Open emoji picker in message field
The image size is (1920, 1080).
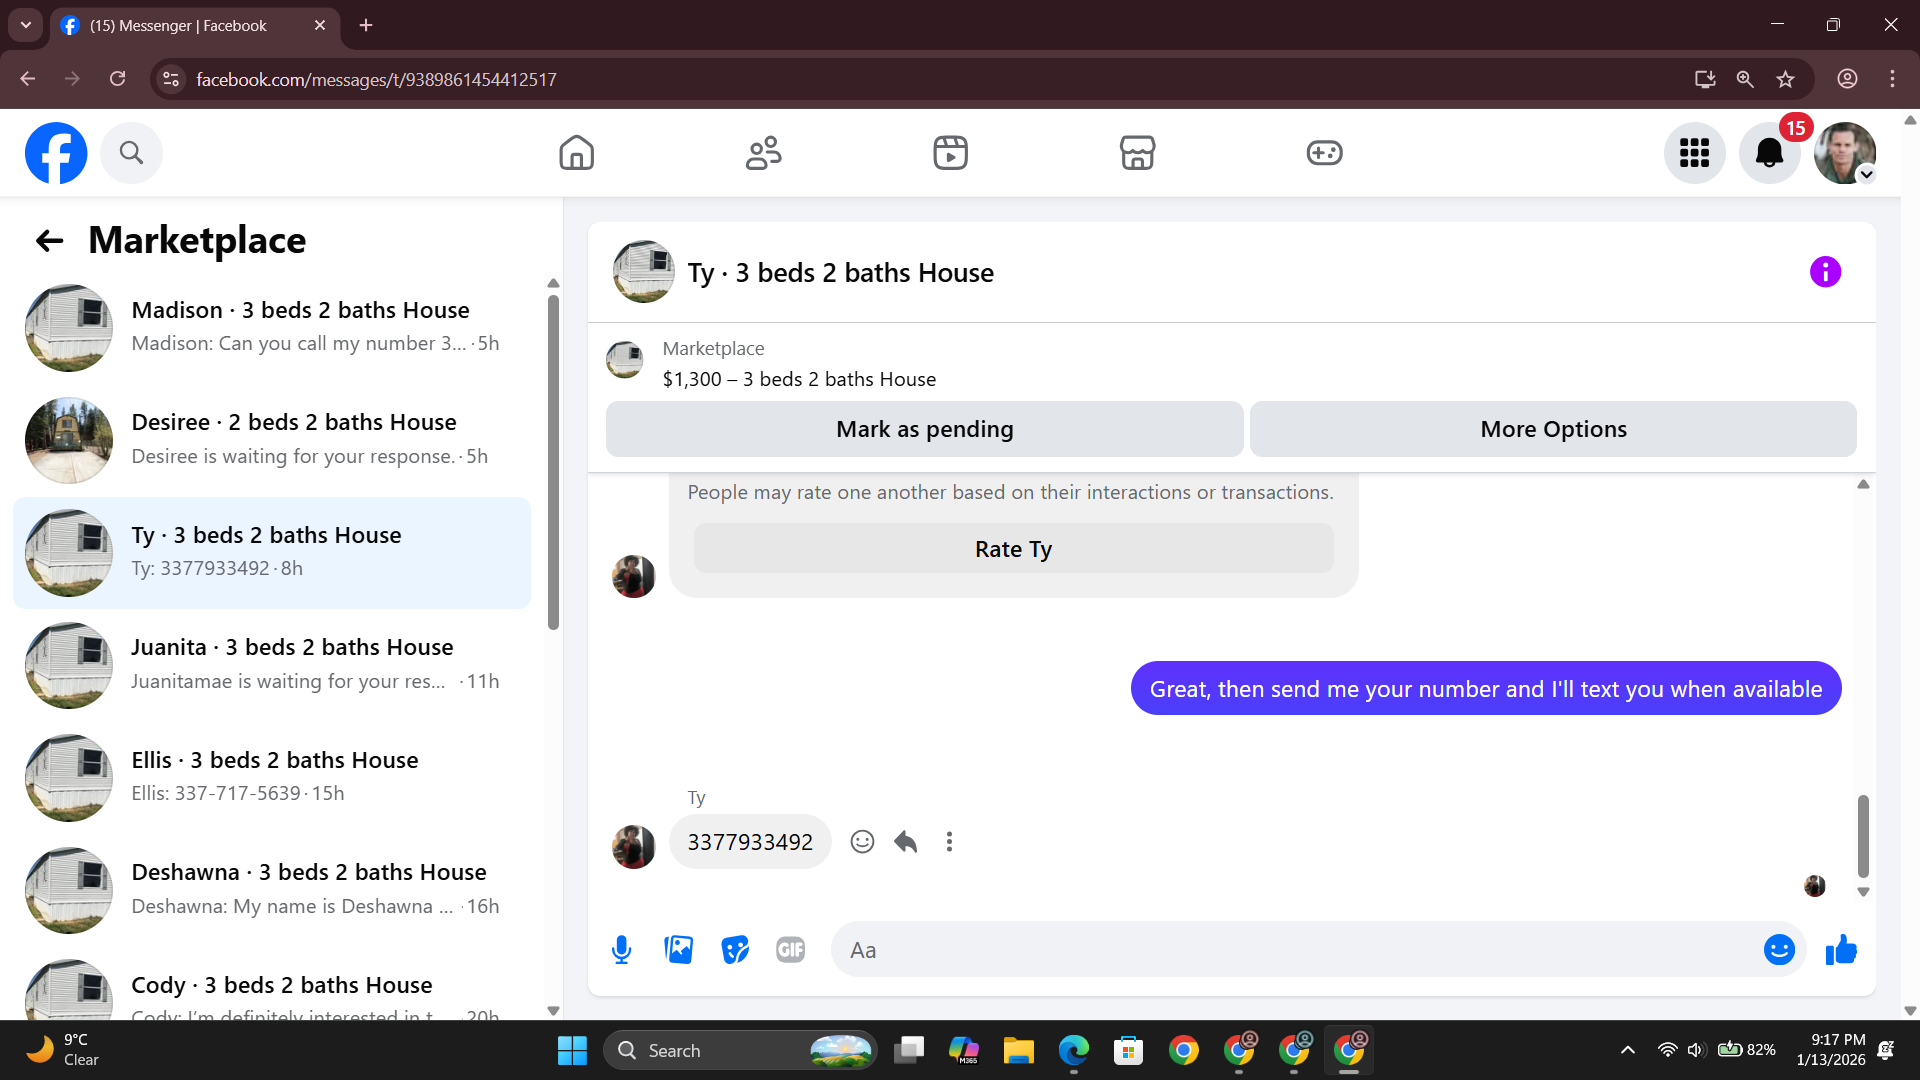pyautogui.click(x=1779, y=950)
